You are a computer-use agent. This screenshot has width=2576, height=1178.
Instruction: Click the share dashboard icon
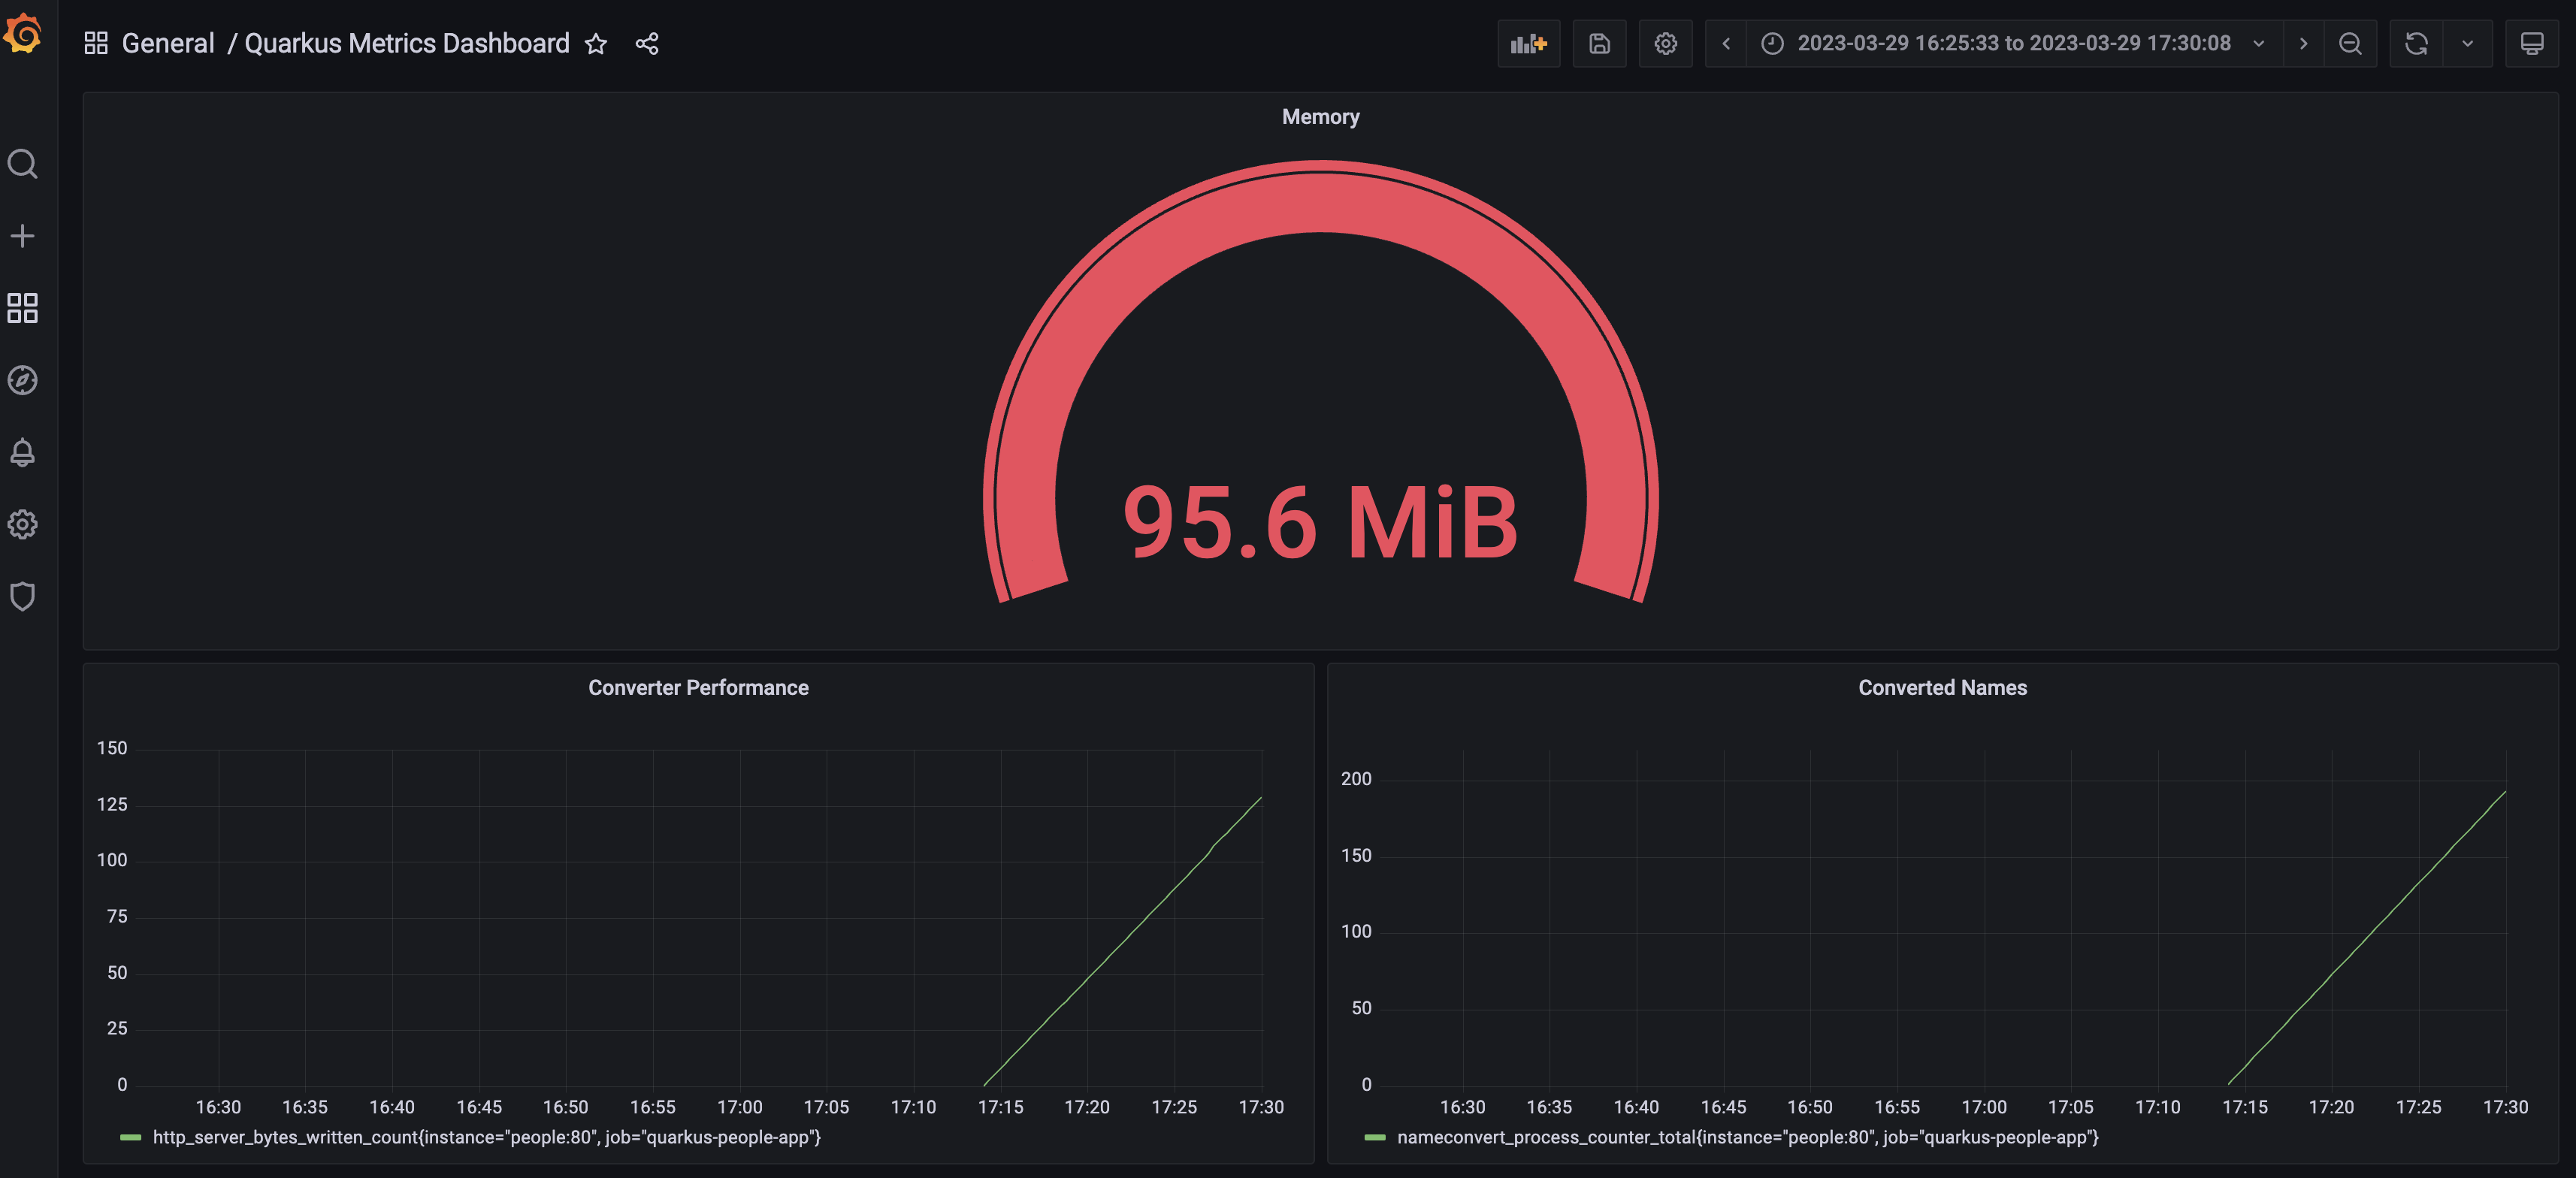click(647, 44)
